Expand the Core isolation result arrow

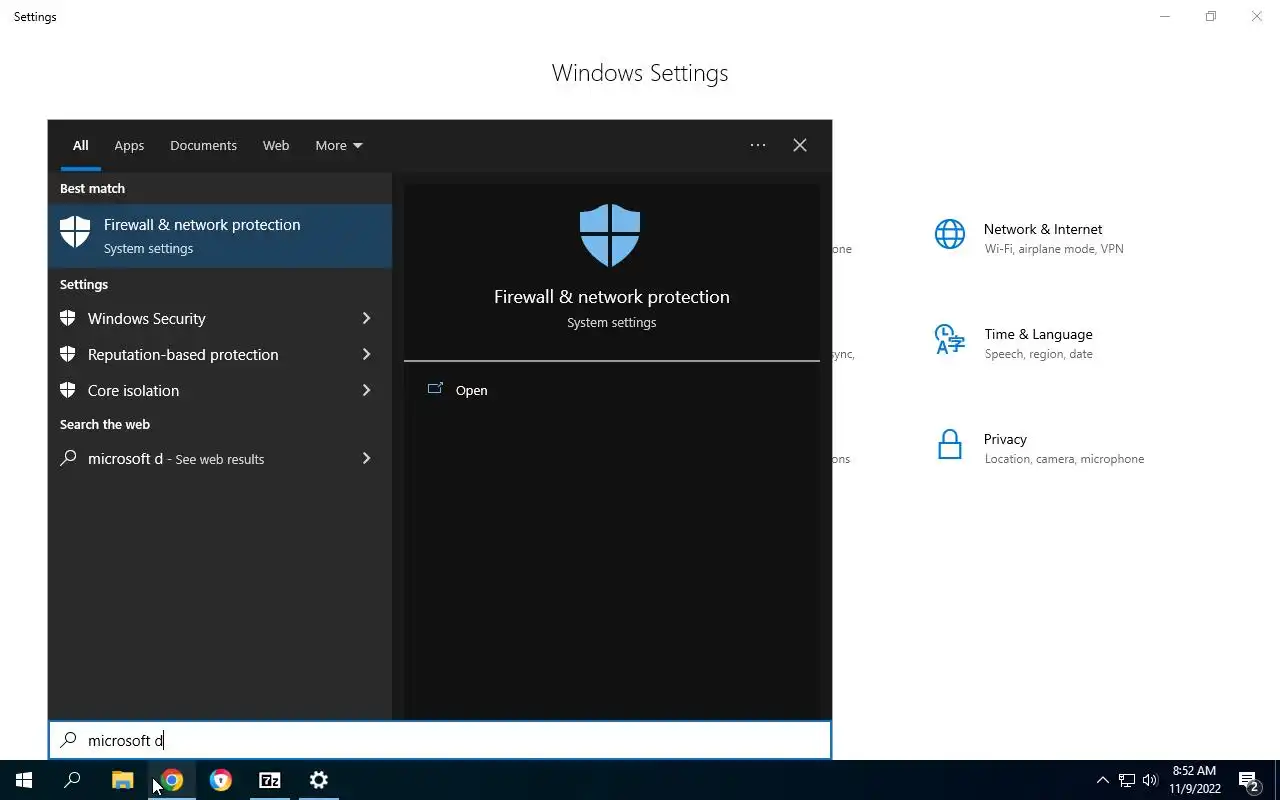(366, 390)
